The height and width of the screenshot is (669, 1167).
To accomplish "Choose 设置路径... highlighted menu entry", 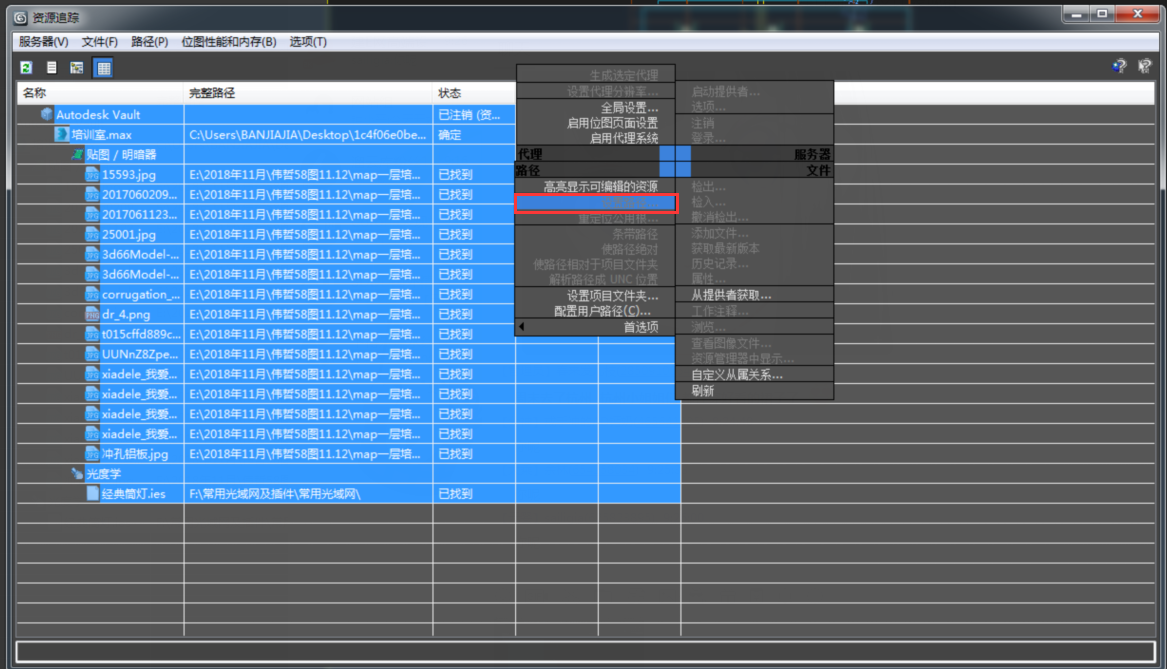I will coord(595,203).
